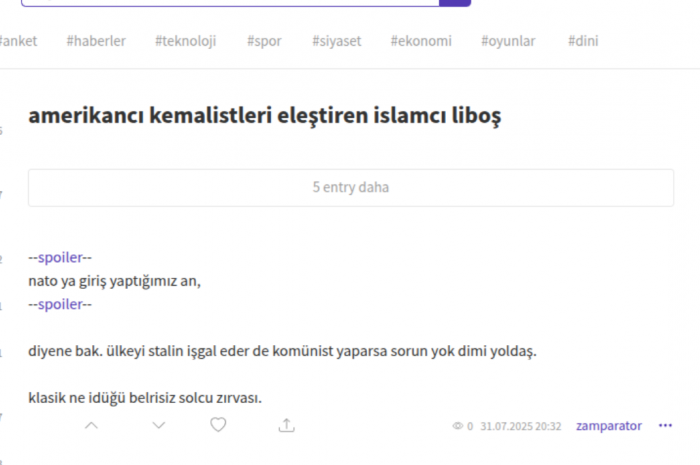Share the entry using the share icon
700x465 pixels.
[x=287, y=425]
